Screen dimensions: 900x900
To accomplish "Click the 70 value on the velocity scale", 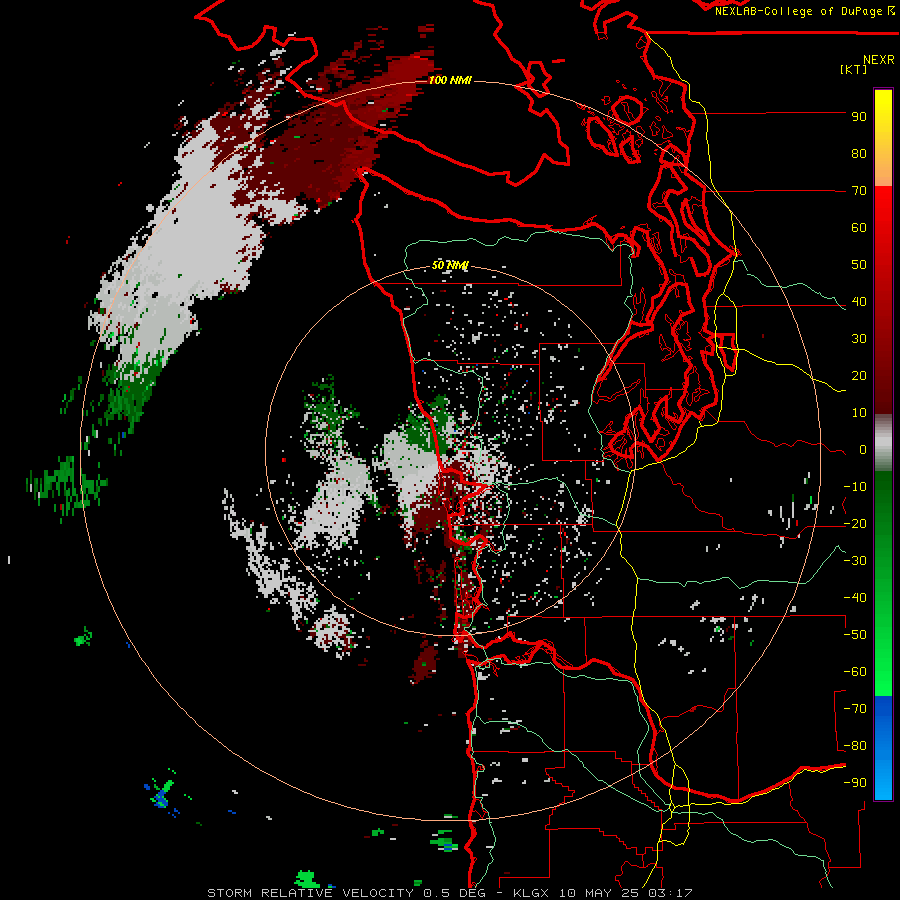I will pos(859,190).
